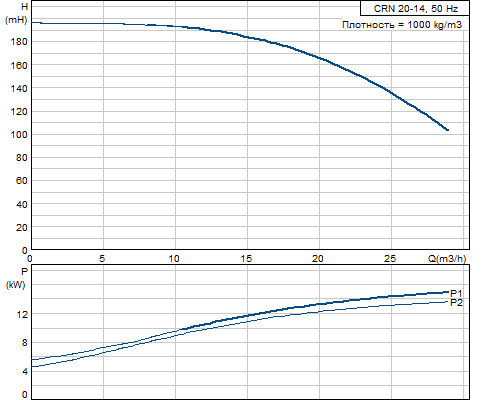Select the Q(m3/h) axis label
Image resolution: width=500 pixels, height=400 pixels.
447,258
